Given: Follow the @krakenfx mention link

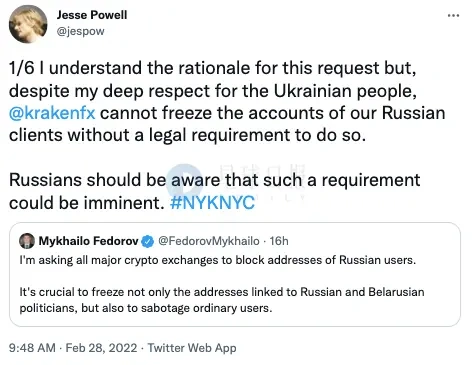Looking at the screenshot, I should (52, 113).
